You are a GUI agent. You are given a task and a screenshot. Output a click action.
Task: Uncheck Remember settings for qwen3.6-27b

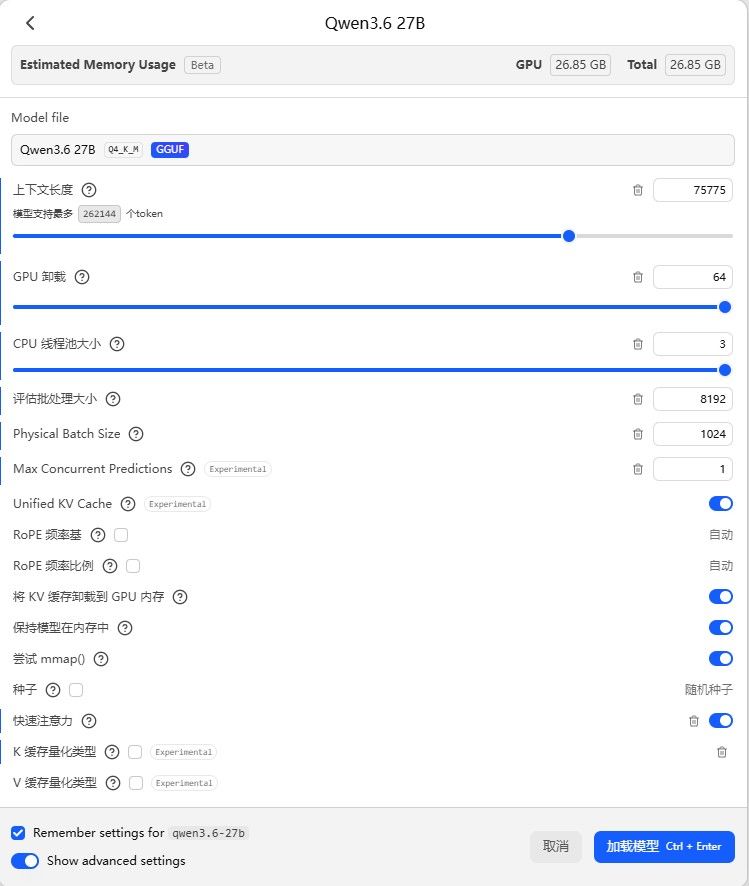click(18, 833)
